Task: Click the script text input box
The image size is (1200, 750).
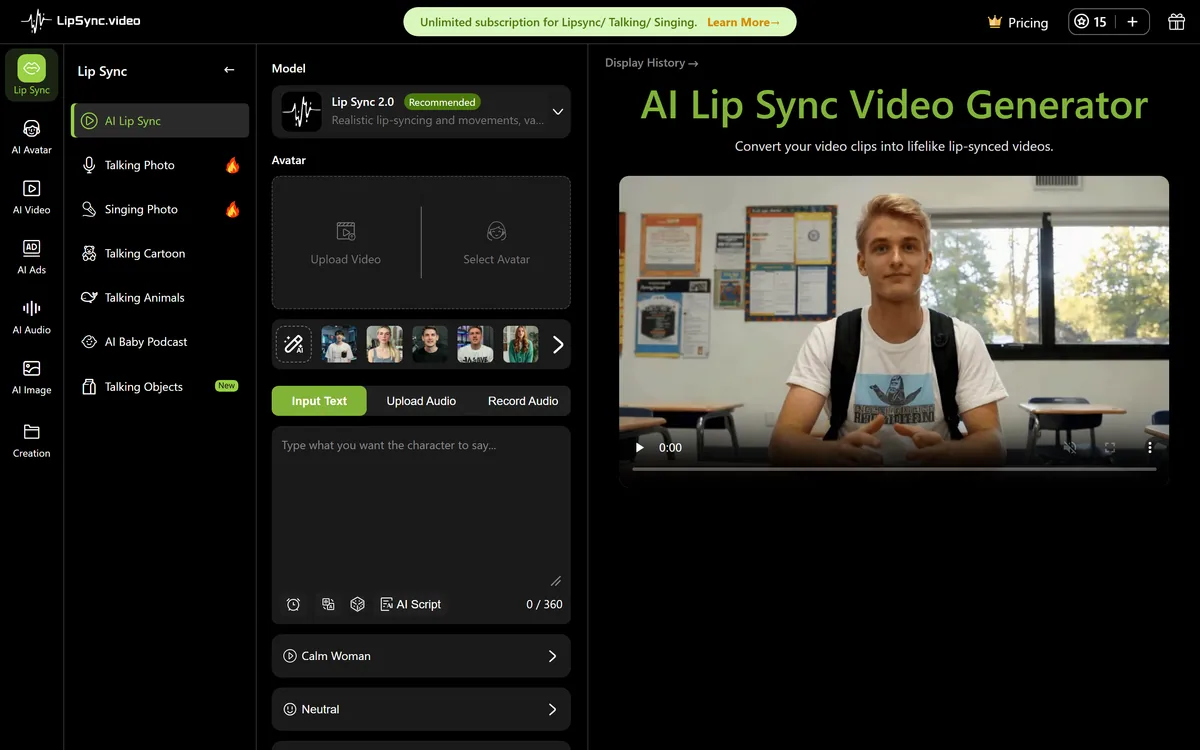Action: (x=421, y=507)
